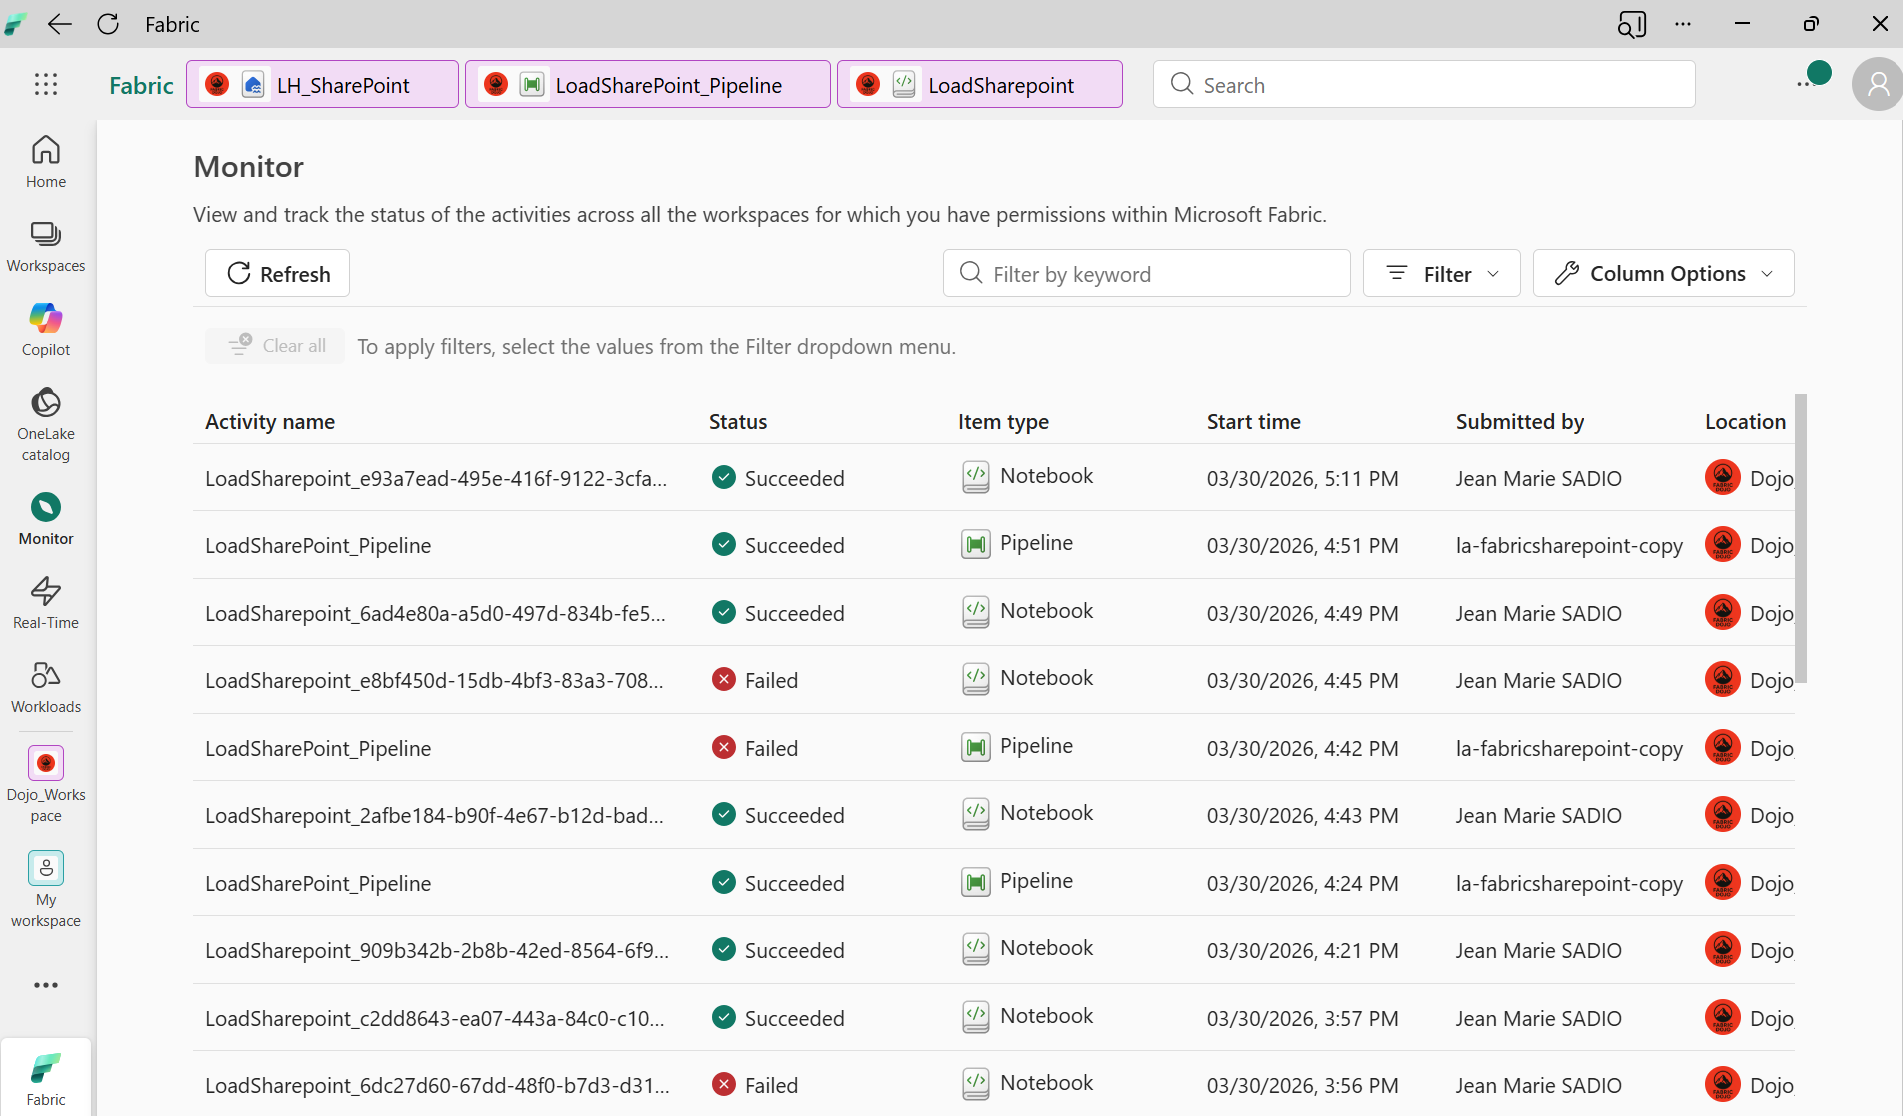Launch Copilot from the sidebar
This screenshot has height=1116, width=1903.
(x=46, y=329)
